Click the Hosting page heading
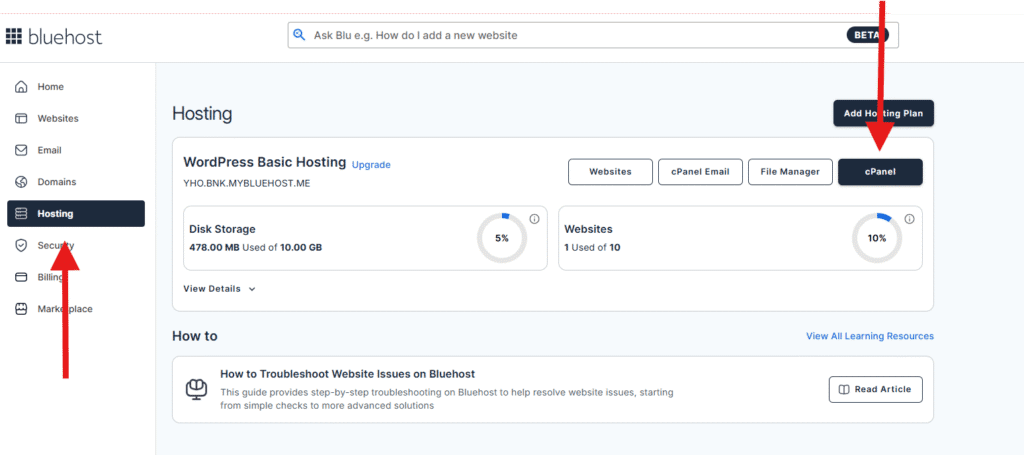Screen dimensions: 1024x455 [x=202, y=114]
